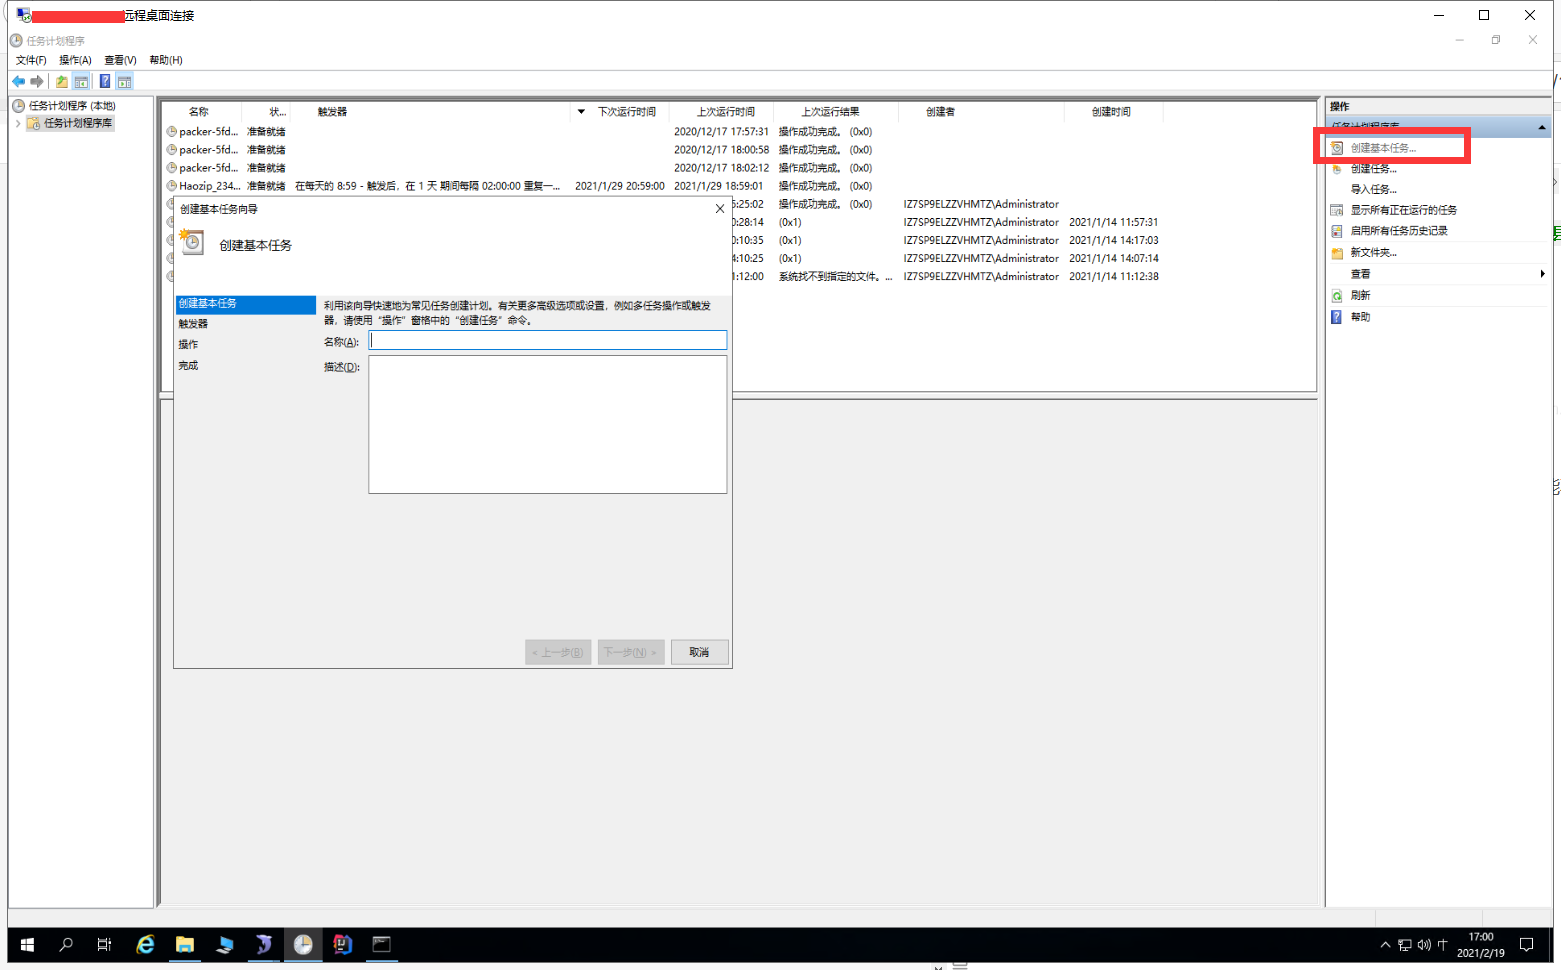The image size is (1561, 970).
Task: Click 启用所有任务历史记录 action
Action: (x=1398, y=231)
